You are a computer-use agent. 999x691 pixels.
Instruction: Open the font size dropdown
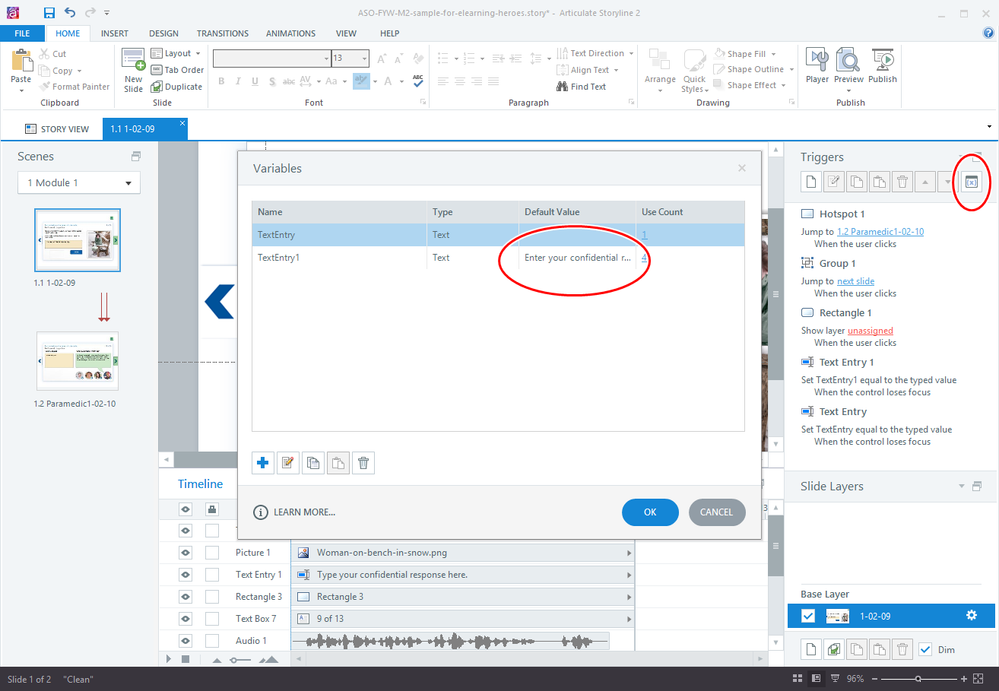point(375,59)
